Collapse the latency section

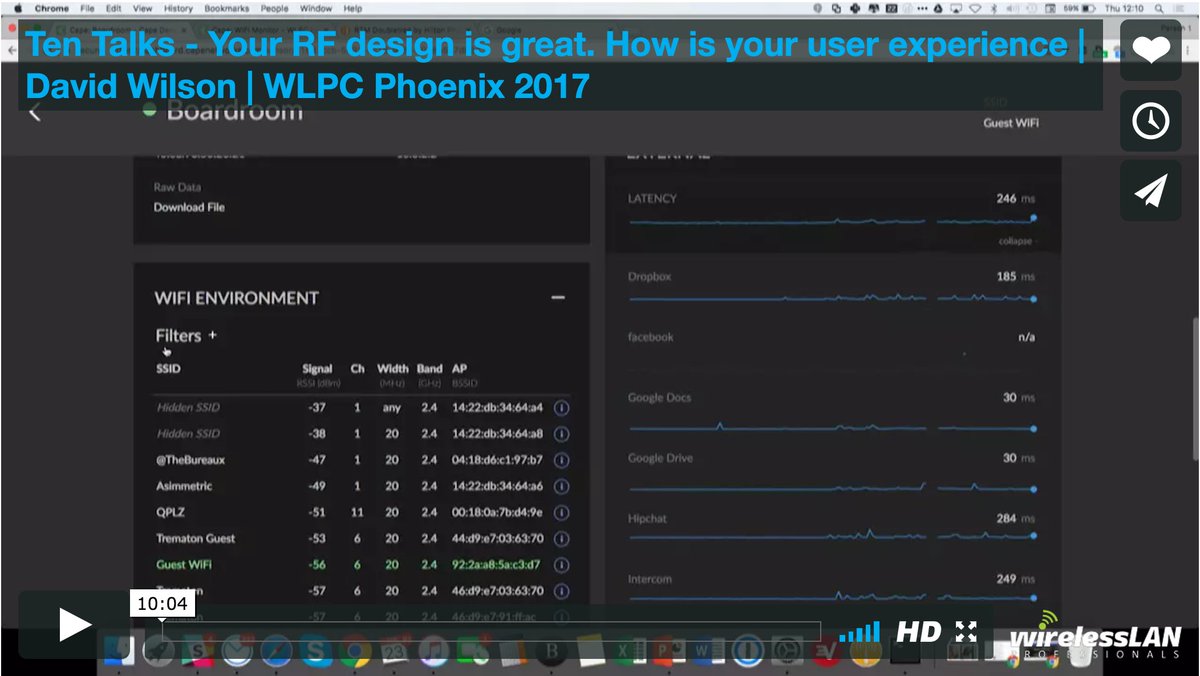point(1015,241)
